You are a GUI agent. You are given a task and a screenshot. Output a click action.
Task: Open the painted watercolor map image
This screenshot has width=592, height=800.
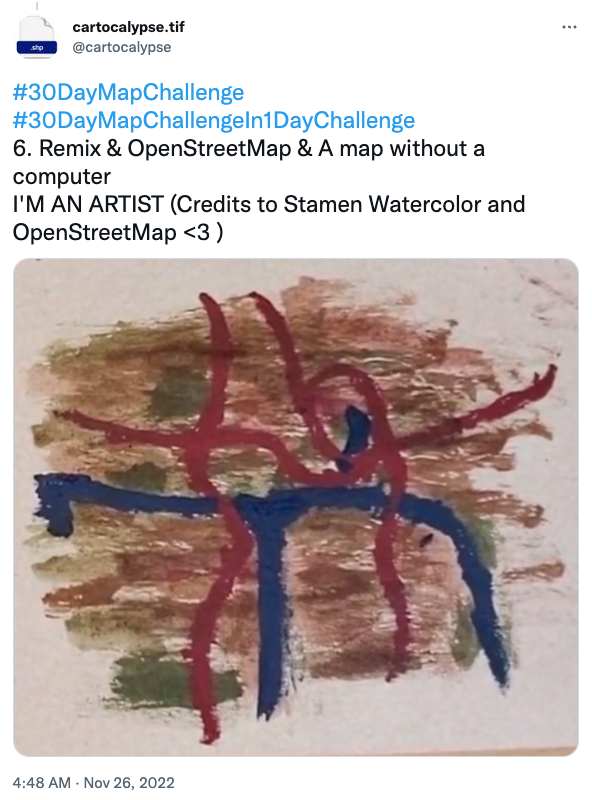[x=296, y=507]
